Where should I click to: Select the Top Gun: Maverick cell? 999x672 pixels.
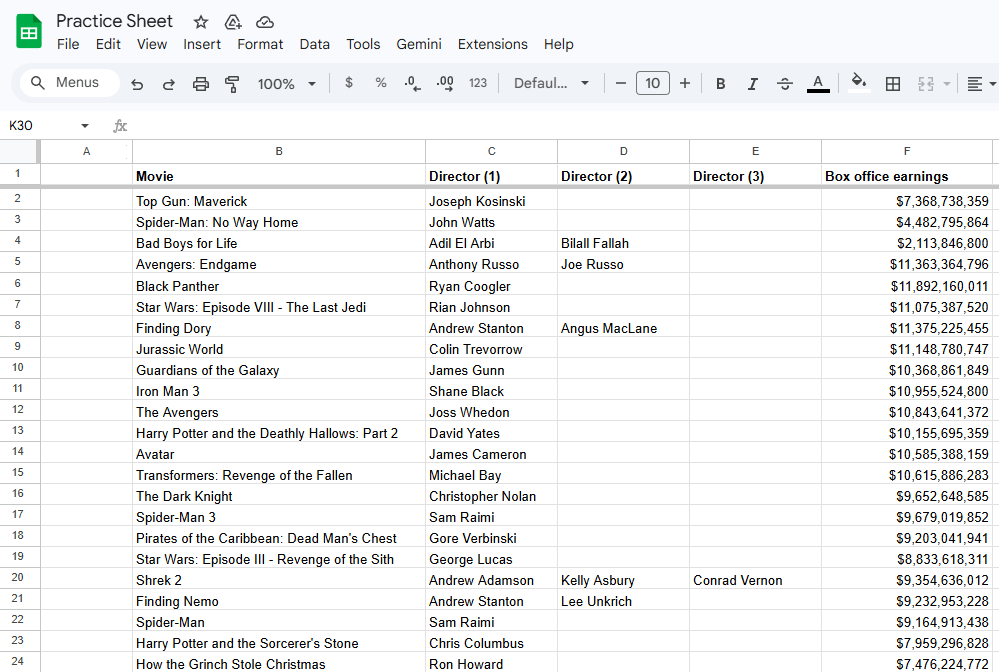pyautogui.click(x=279, y=201)
